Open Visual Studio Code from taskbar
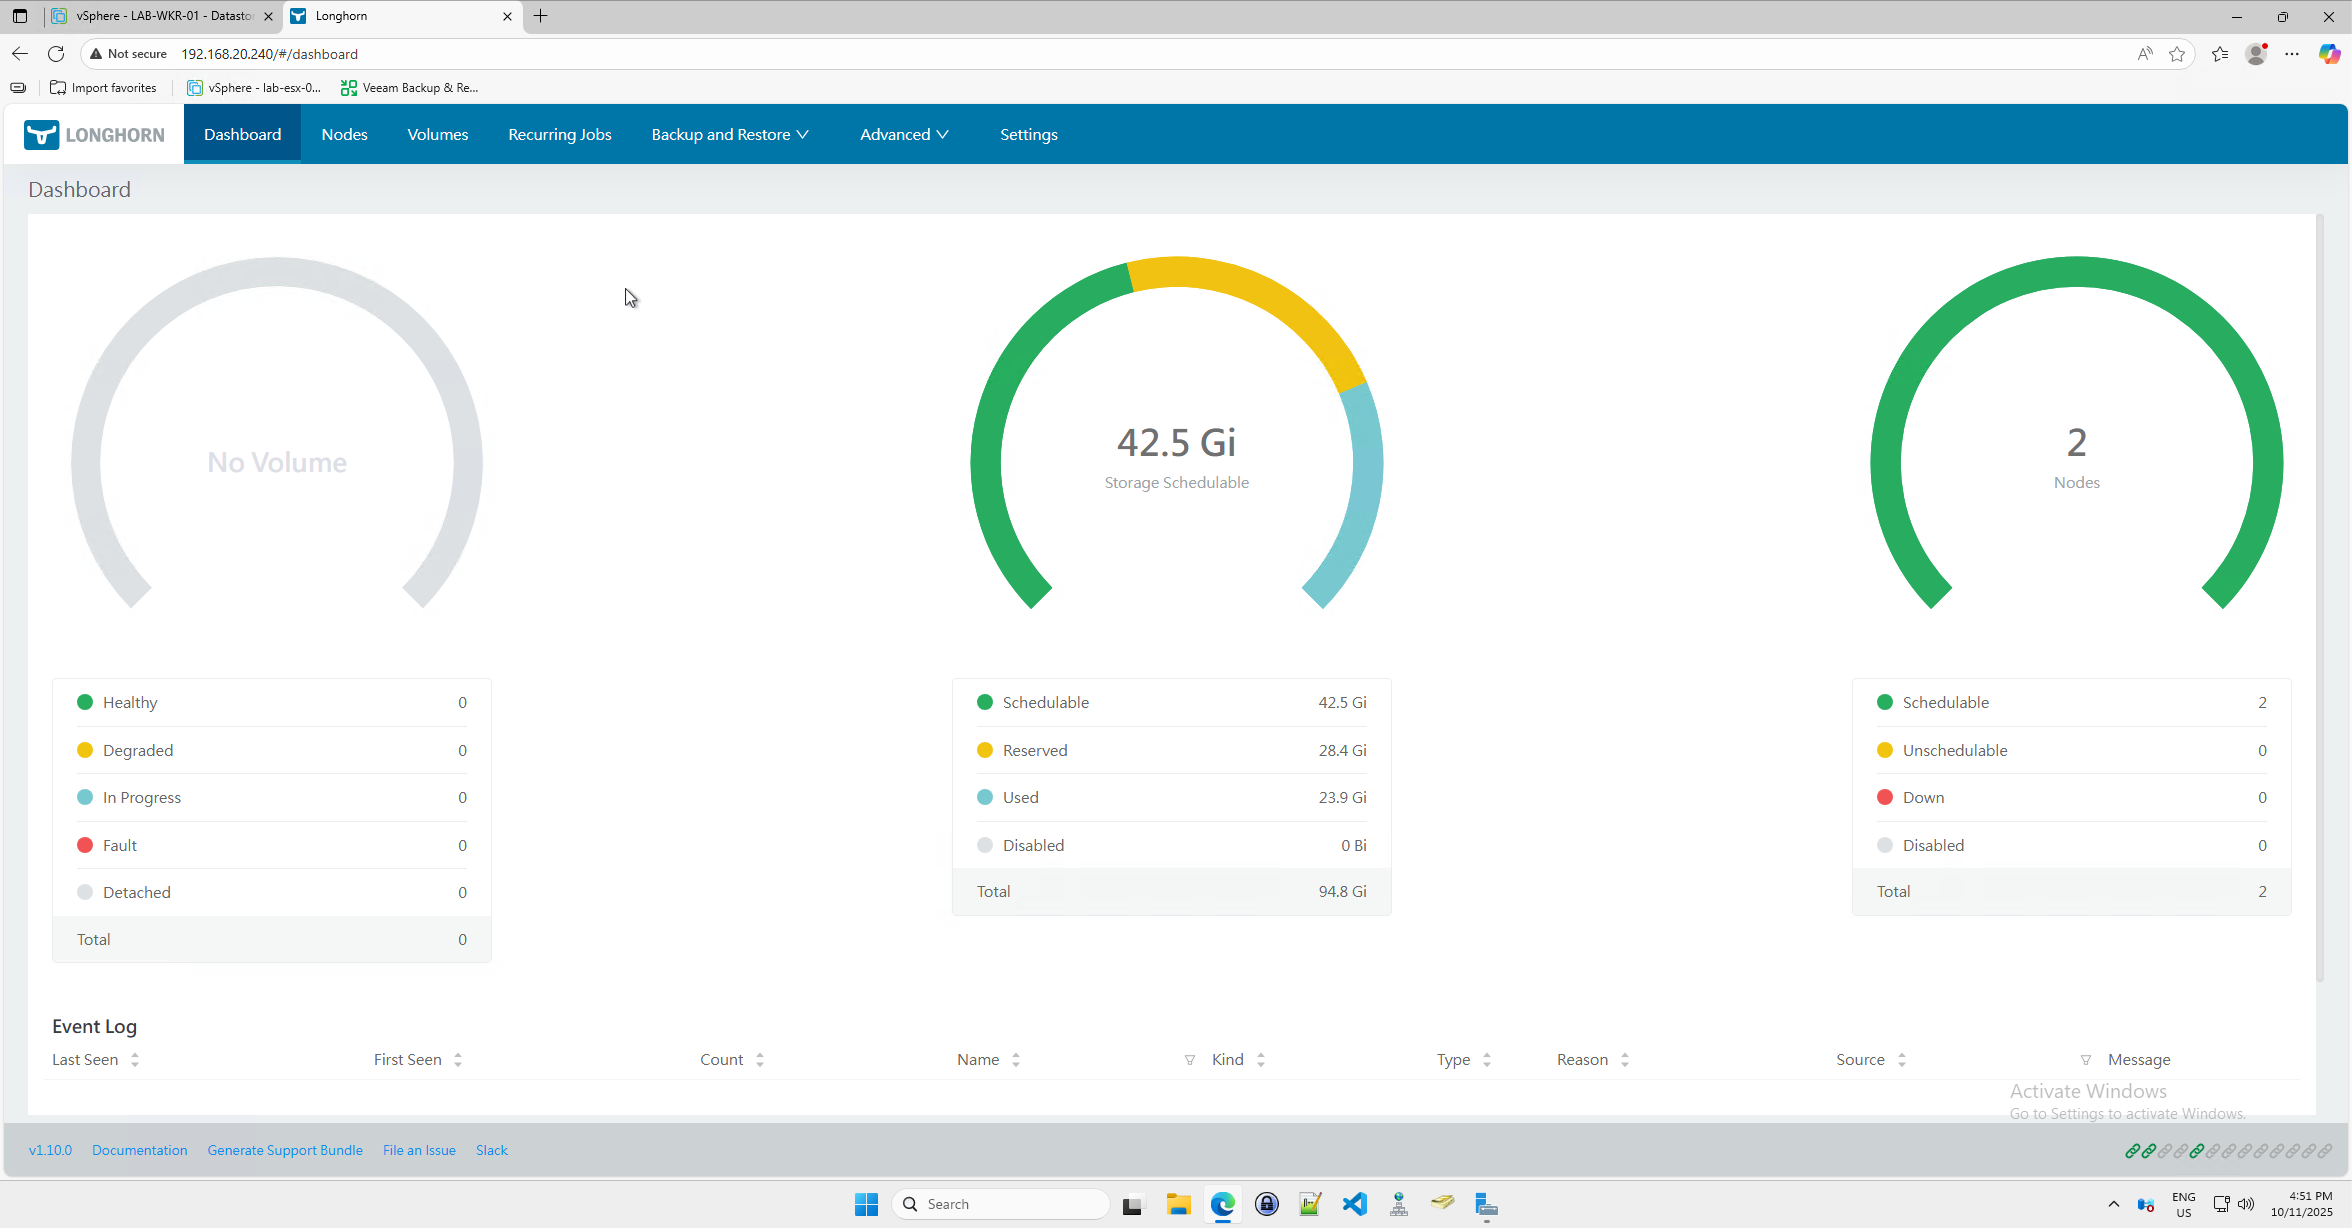The image size is (2352, 1228). (1354, 1204)
